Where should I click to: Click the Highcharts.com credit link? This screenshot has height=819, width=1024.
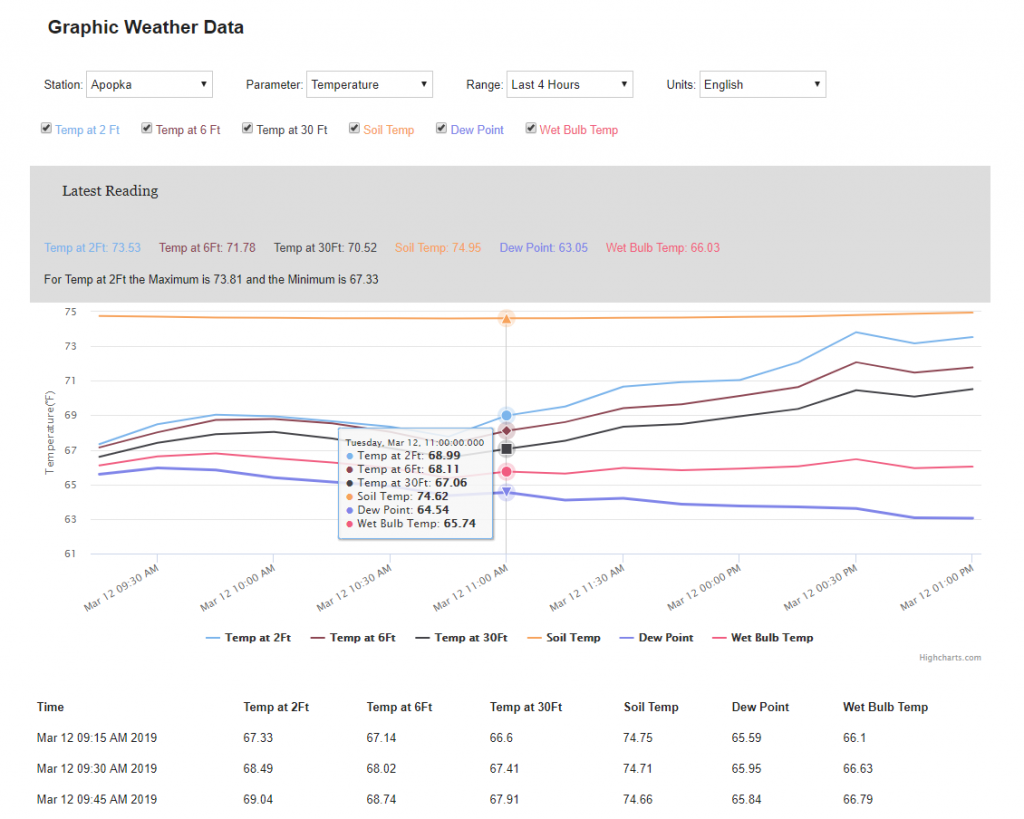pyautogui.click(x=950, y=658)
